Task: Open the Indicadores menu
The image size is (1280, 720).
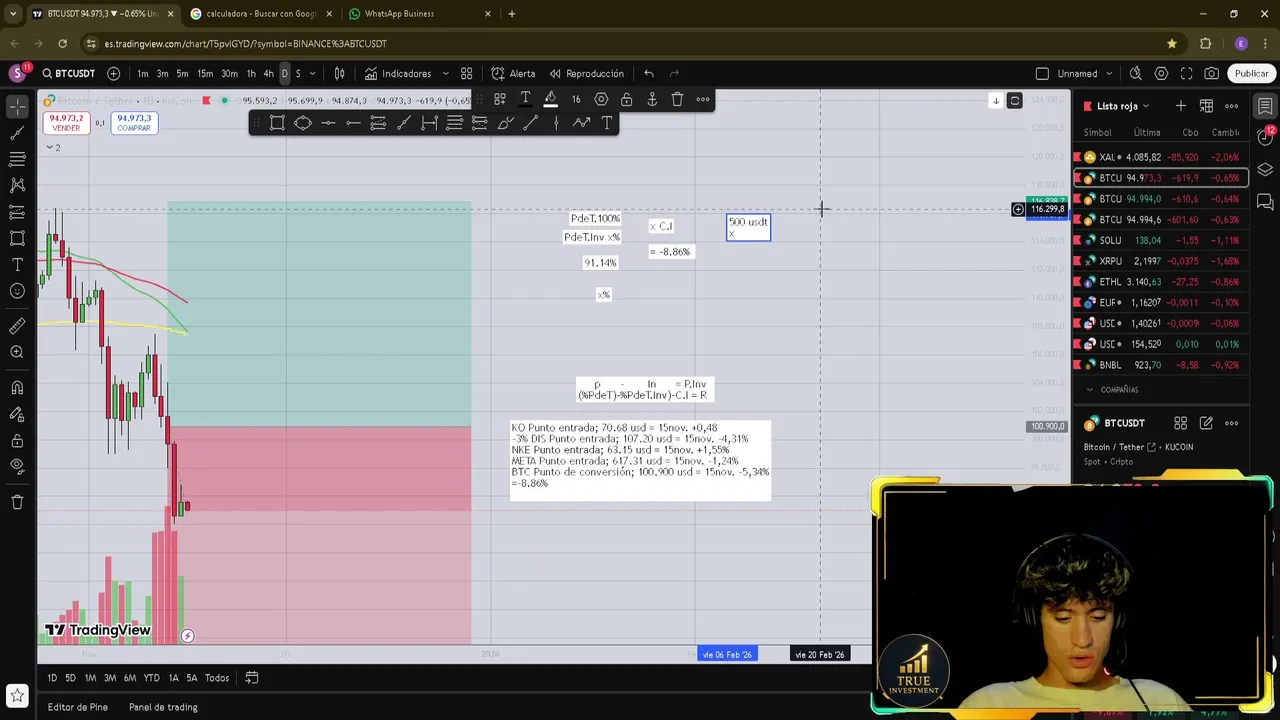Action: [398, 73]
